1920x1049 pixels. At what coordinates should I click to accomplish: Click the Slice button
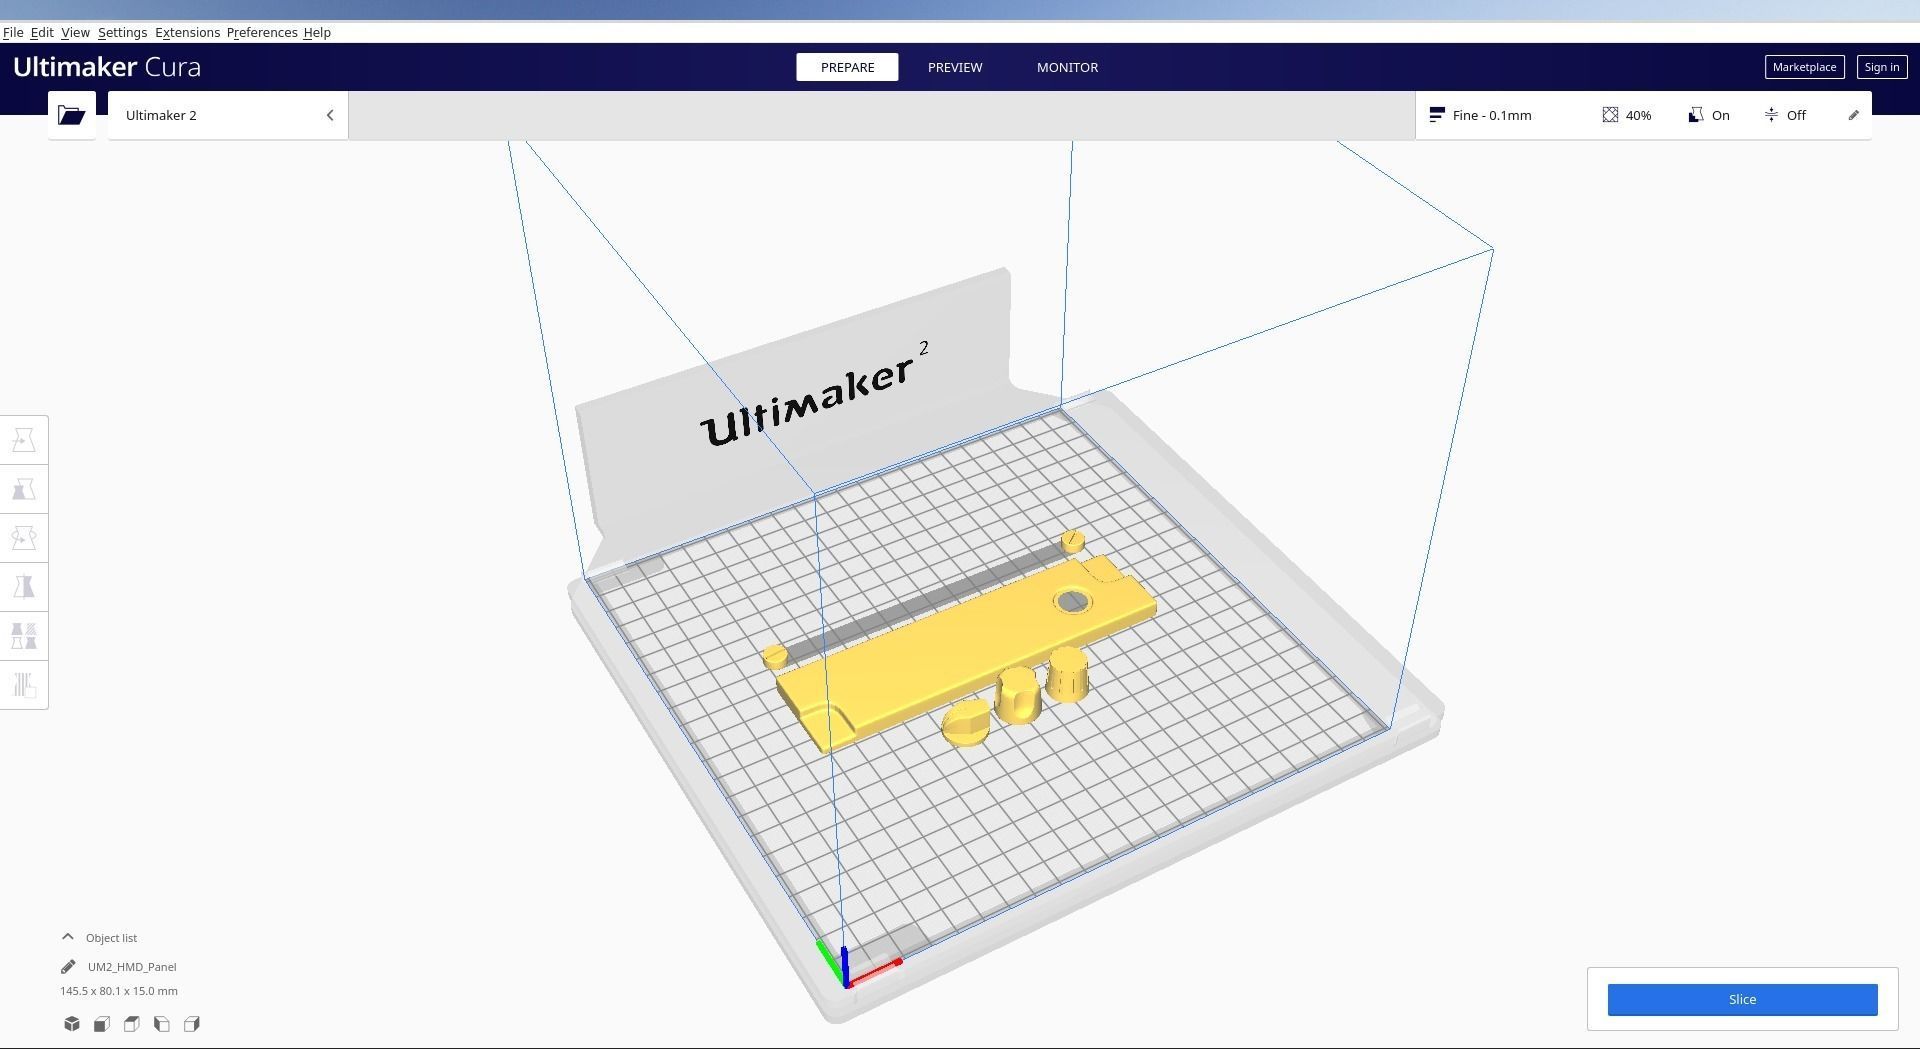1742,1000
